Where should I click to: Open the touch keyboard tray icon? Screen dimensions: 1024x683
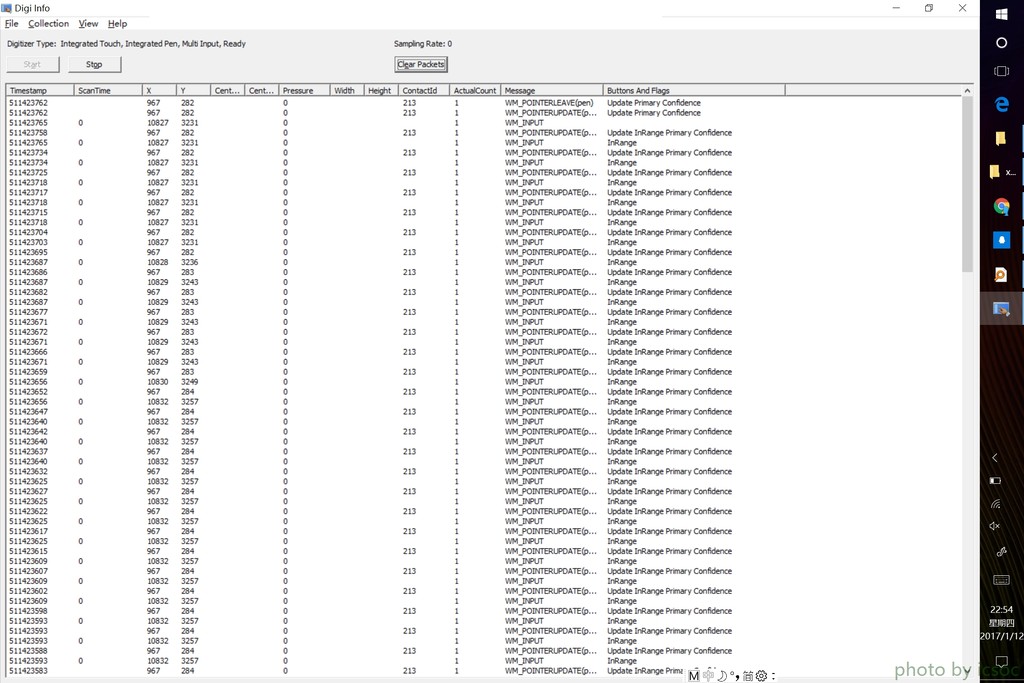point(1001,580)
